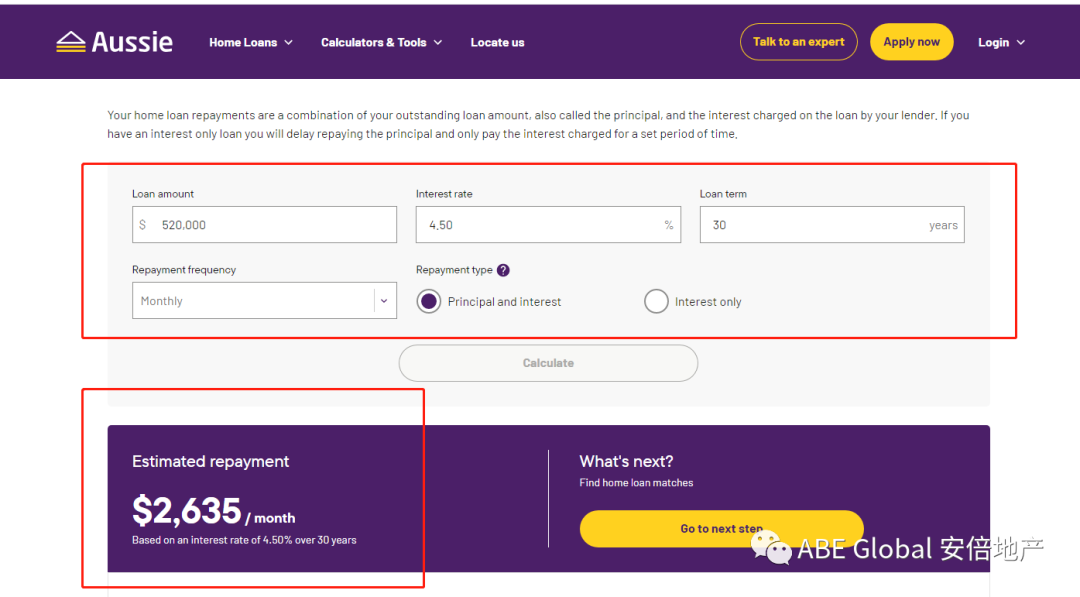The image size is (1080, 597).
Task: Focus the Interest rate field
Action: [x=540, y=225]
